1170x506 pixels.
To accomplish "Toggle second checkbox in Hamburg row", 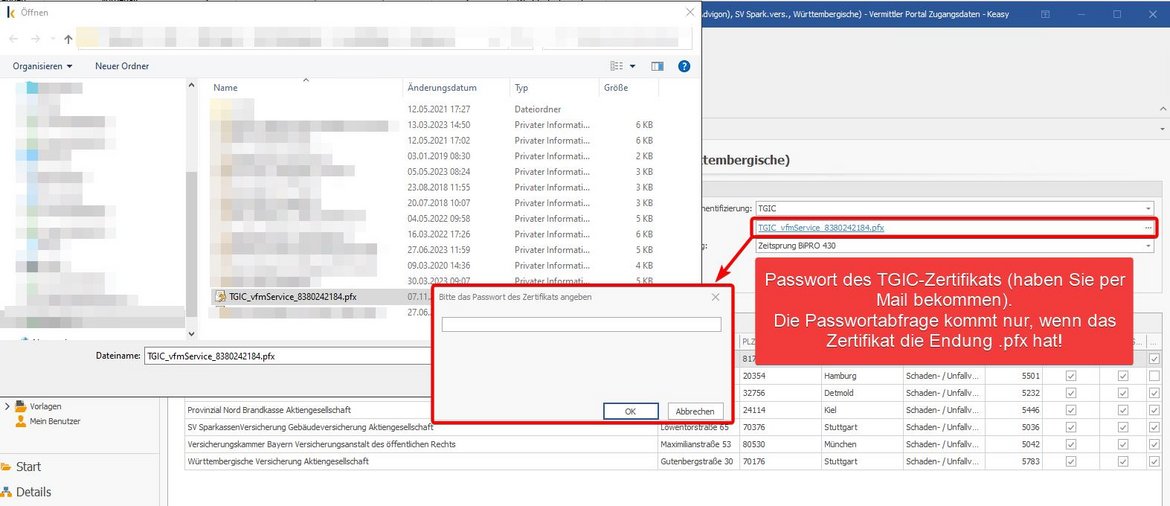I will pyautogui.click(x=1123, y=375).
